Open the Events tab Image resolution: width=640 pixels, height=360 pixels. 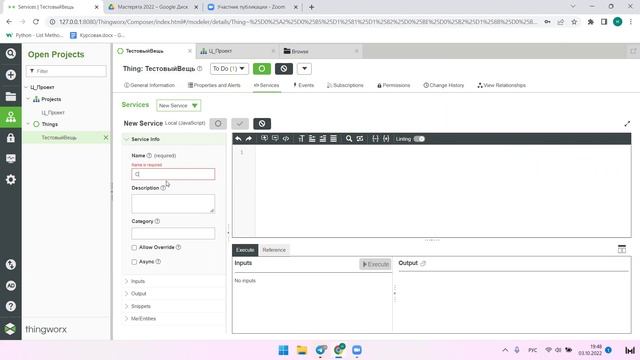point(303,85)
